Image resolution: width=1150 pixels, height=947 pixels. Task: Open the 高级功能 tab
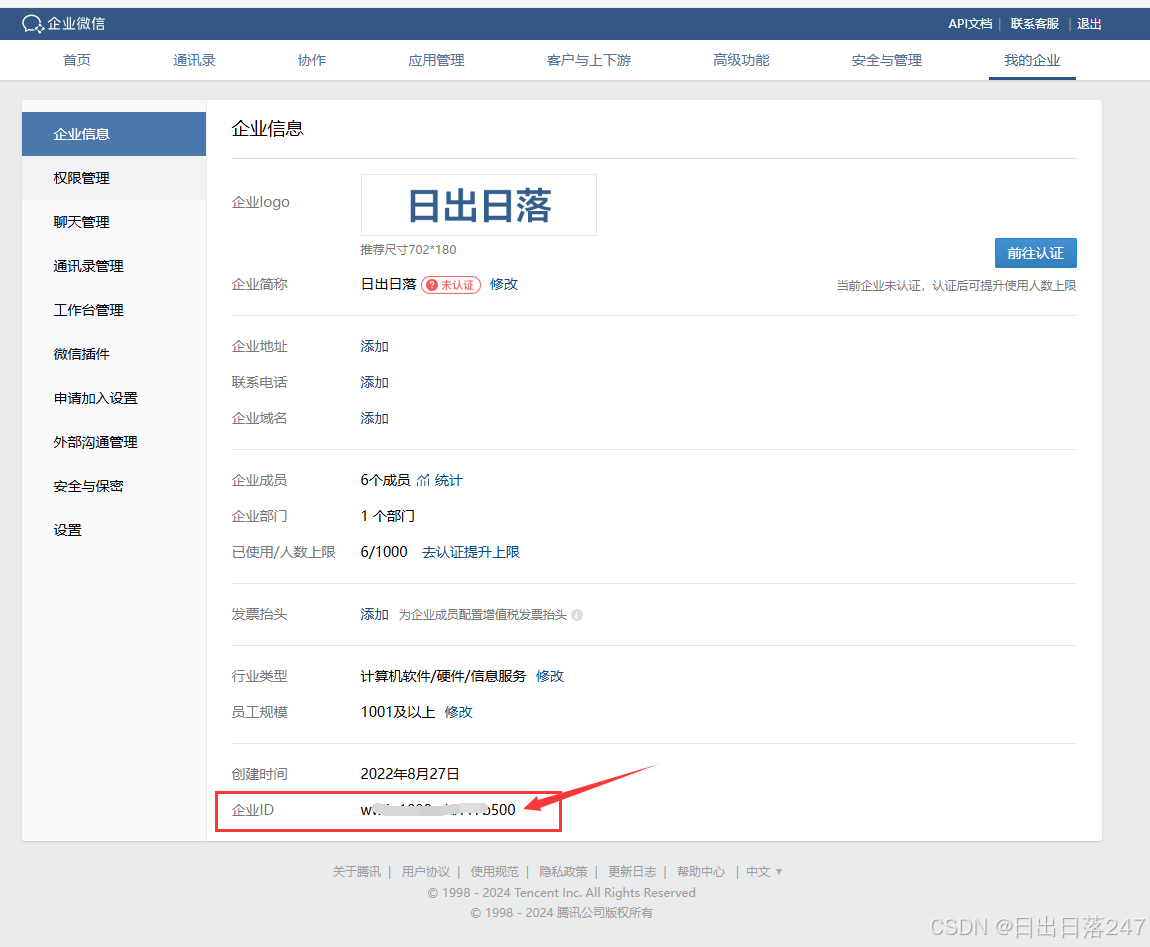(741, 60)
